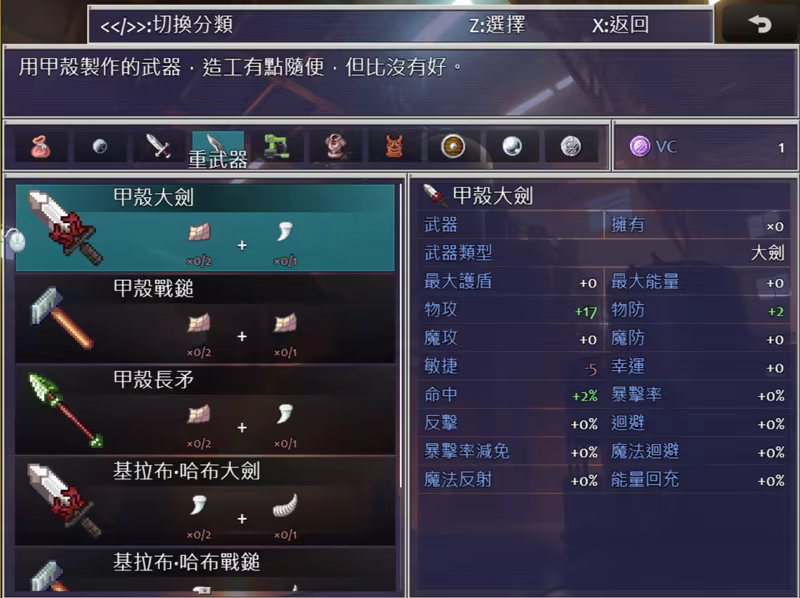
Task: Open the green gun weapons category
Action: click(277, 147)
